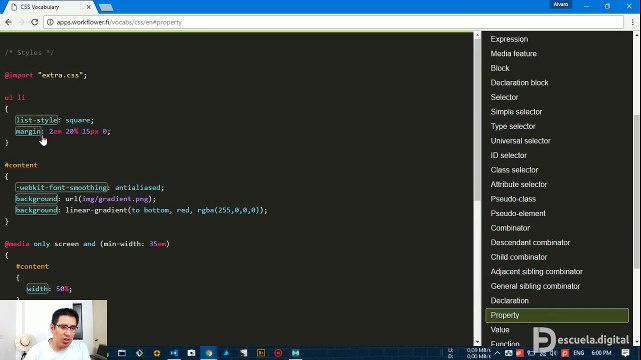Go back with the browser back arrow

(9, 22)
